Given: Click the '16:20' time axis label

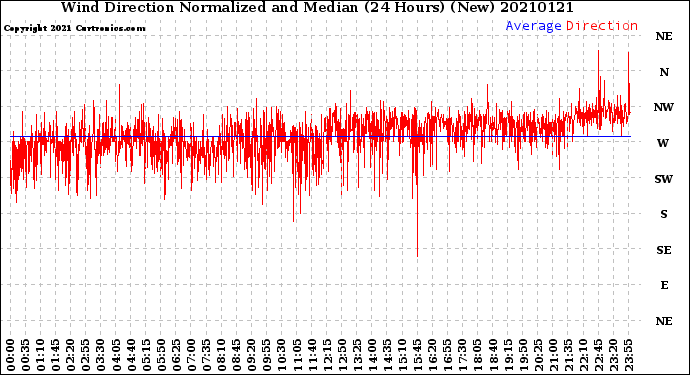Looking at the screenshot, I should tap(432, 356).
